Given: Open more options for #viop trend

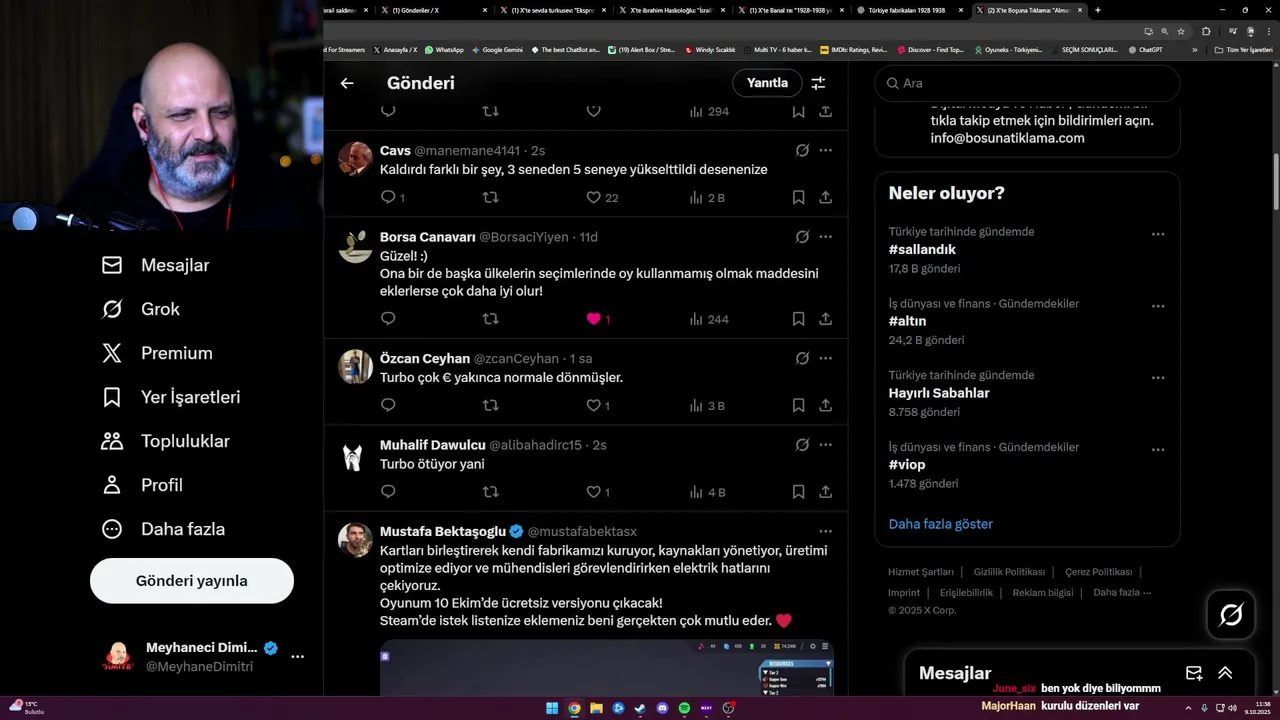Looking at the screenshot, I should pyautogui.click(x=1158, y=449).
